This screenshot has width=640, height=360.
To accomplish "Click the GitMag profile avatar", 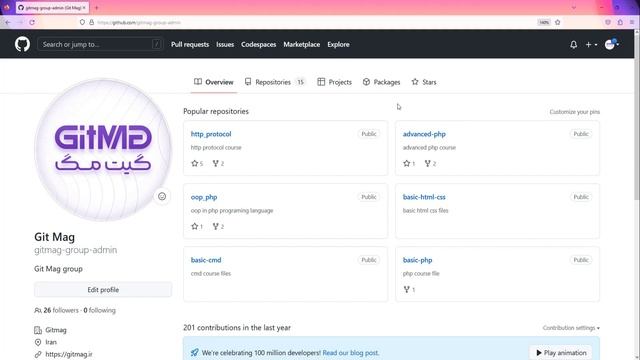I will 103,150.
